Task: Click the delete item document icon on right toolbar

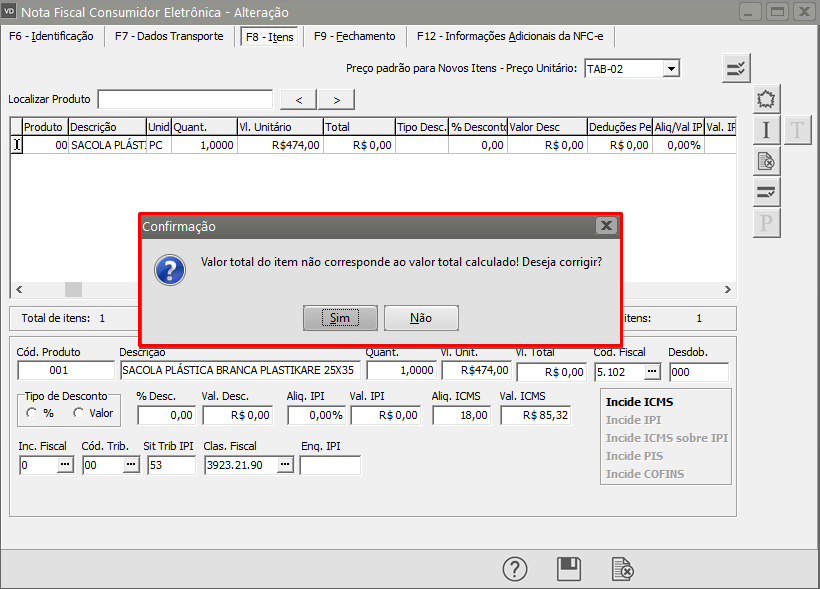Action: (x=766, y=161)
